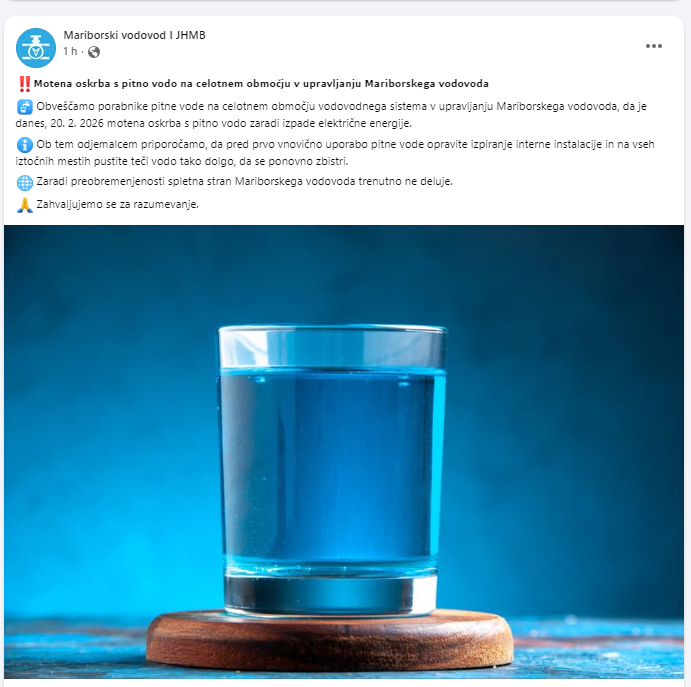Click the bold Motena oskrba headline
The width and height of the screenshot is (691, 687).
pos(261,84)
